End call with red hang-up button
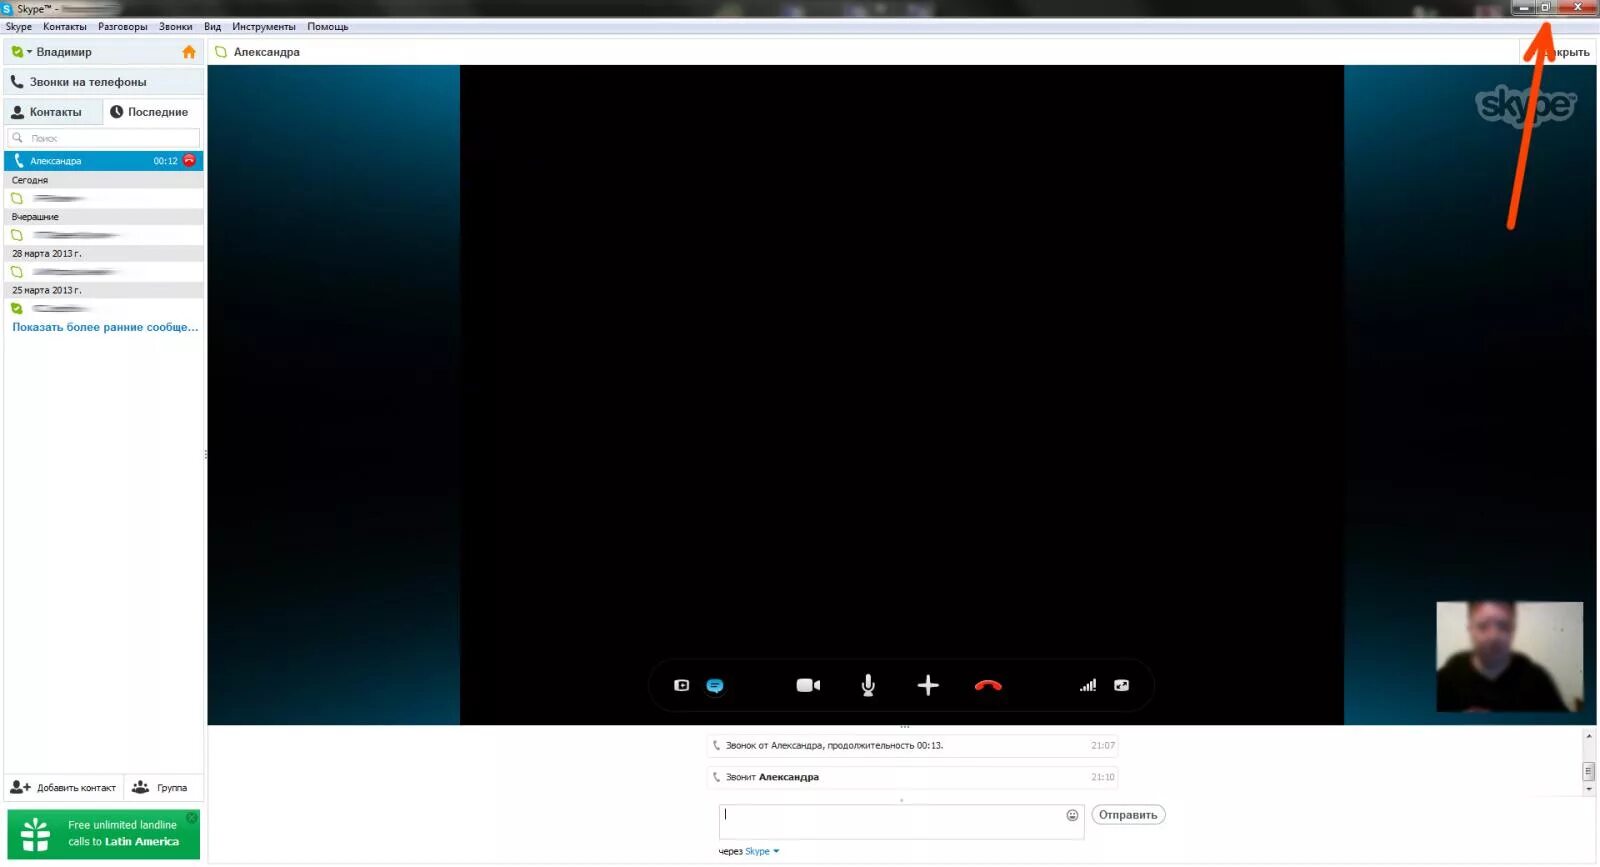 click(x=988, y=686)
